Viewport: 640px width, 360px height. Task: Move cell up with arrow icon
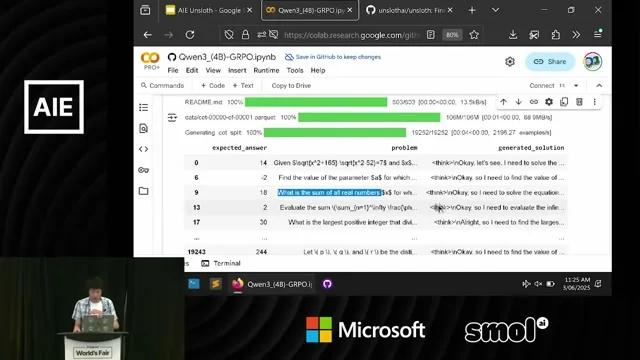point(503,102)
